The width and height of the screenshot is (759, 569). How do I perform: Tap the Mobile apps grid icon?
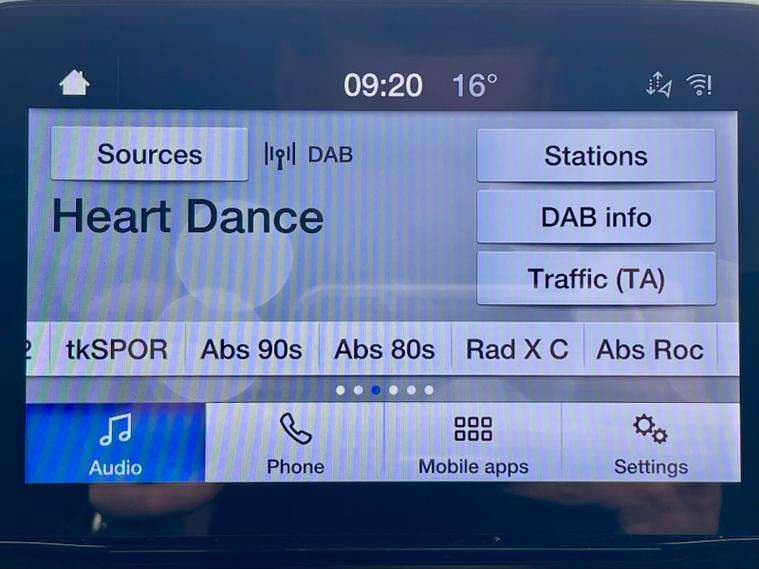pos(473,429)
